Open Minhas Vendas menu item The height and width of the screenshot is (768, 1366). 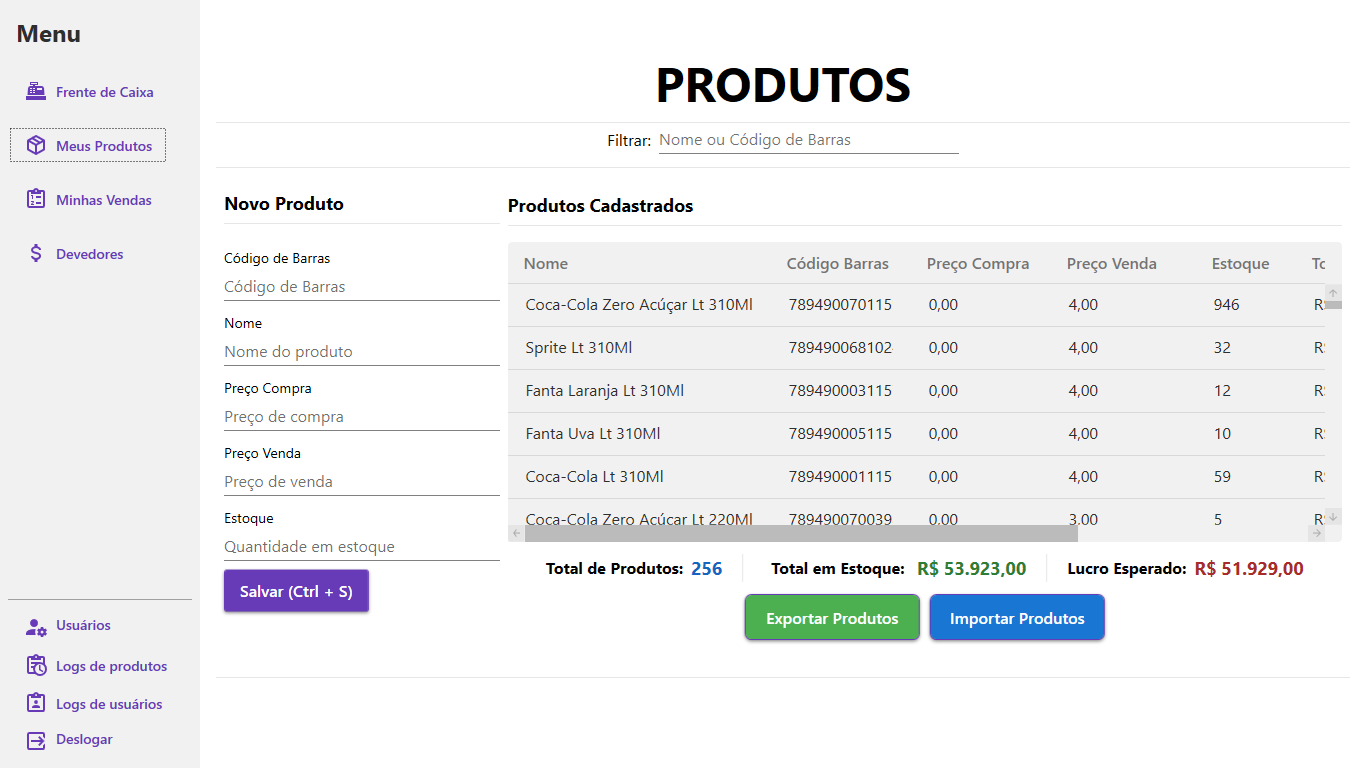point(103,200)
